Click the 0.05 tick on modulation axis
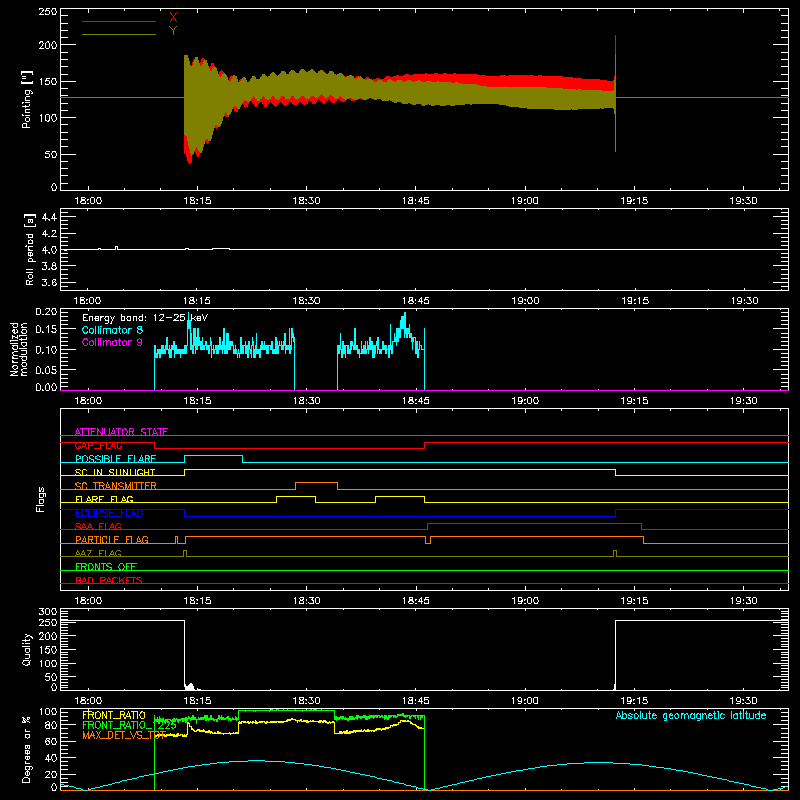The height and width of the screenshot is (800, 800). click(46, 369)
